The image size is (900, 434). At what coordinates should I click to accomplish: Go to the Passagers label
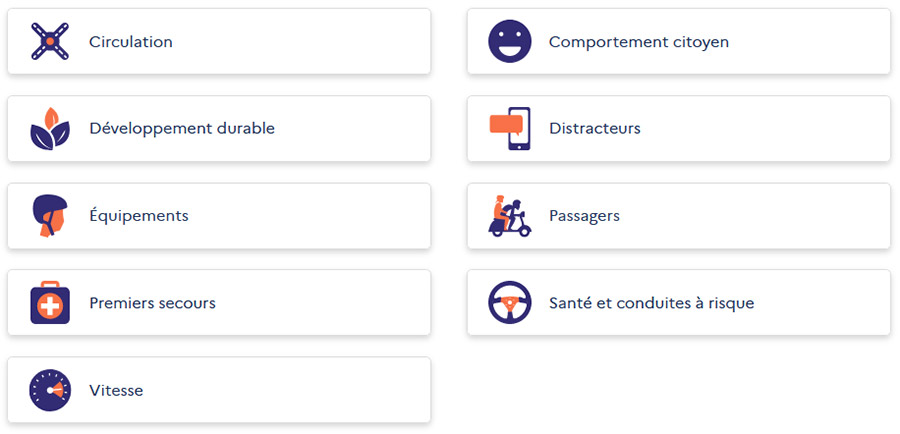tap(584, 216)
